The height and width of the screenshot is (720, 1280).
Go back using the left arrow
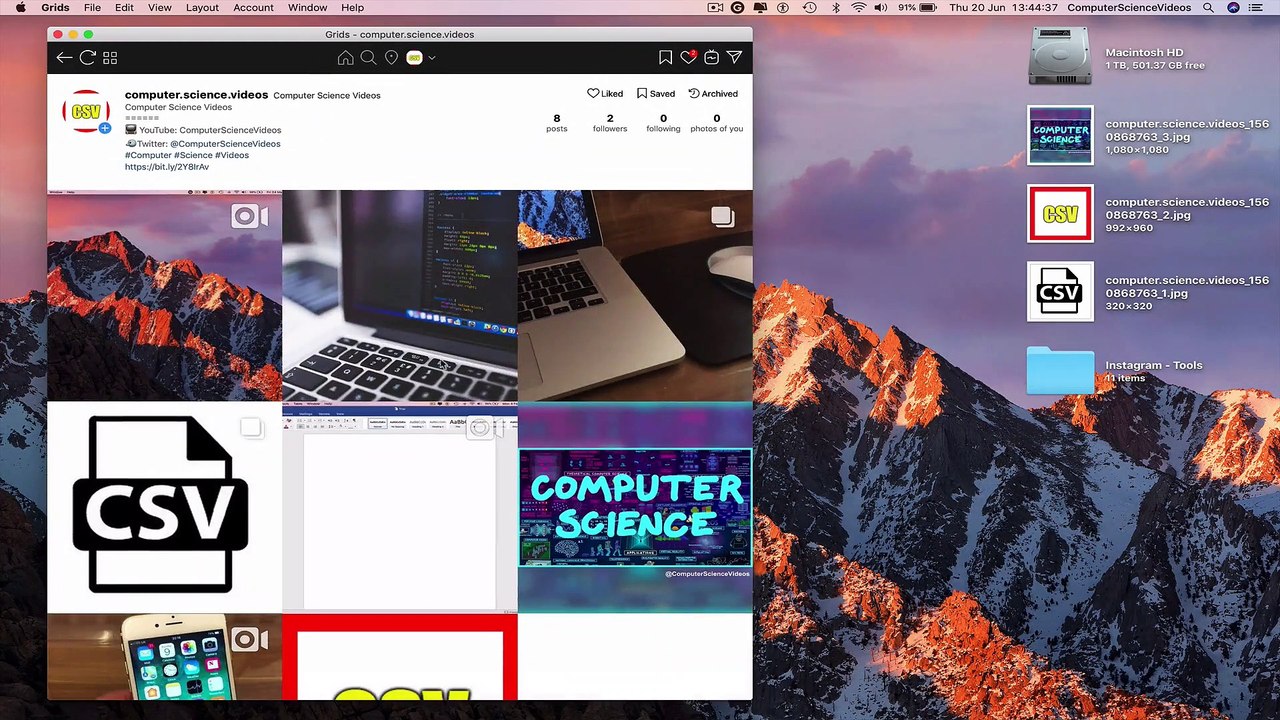(x=64, y=58)
